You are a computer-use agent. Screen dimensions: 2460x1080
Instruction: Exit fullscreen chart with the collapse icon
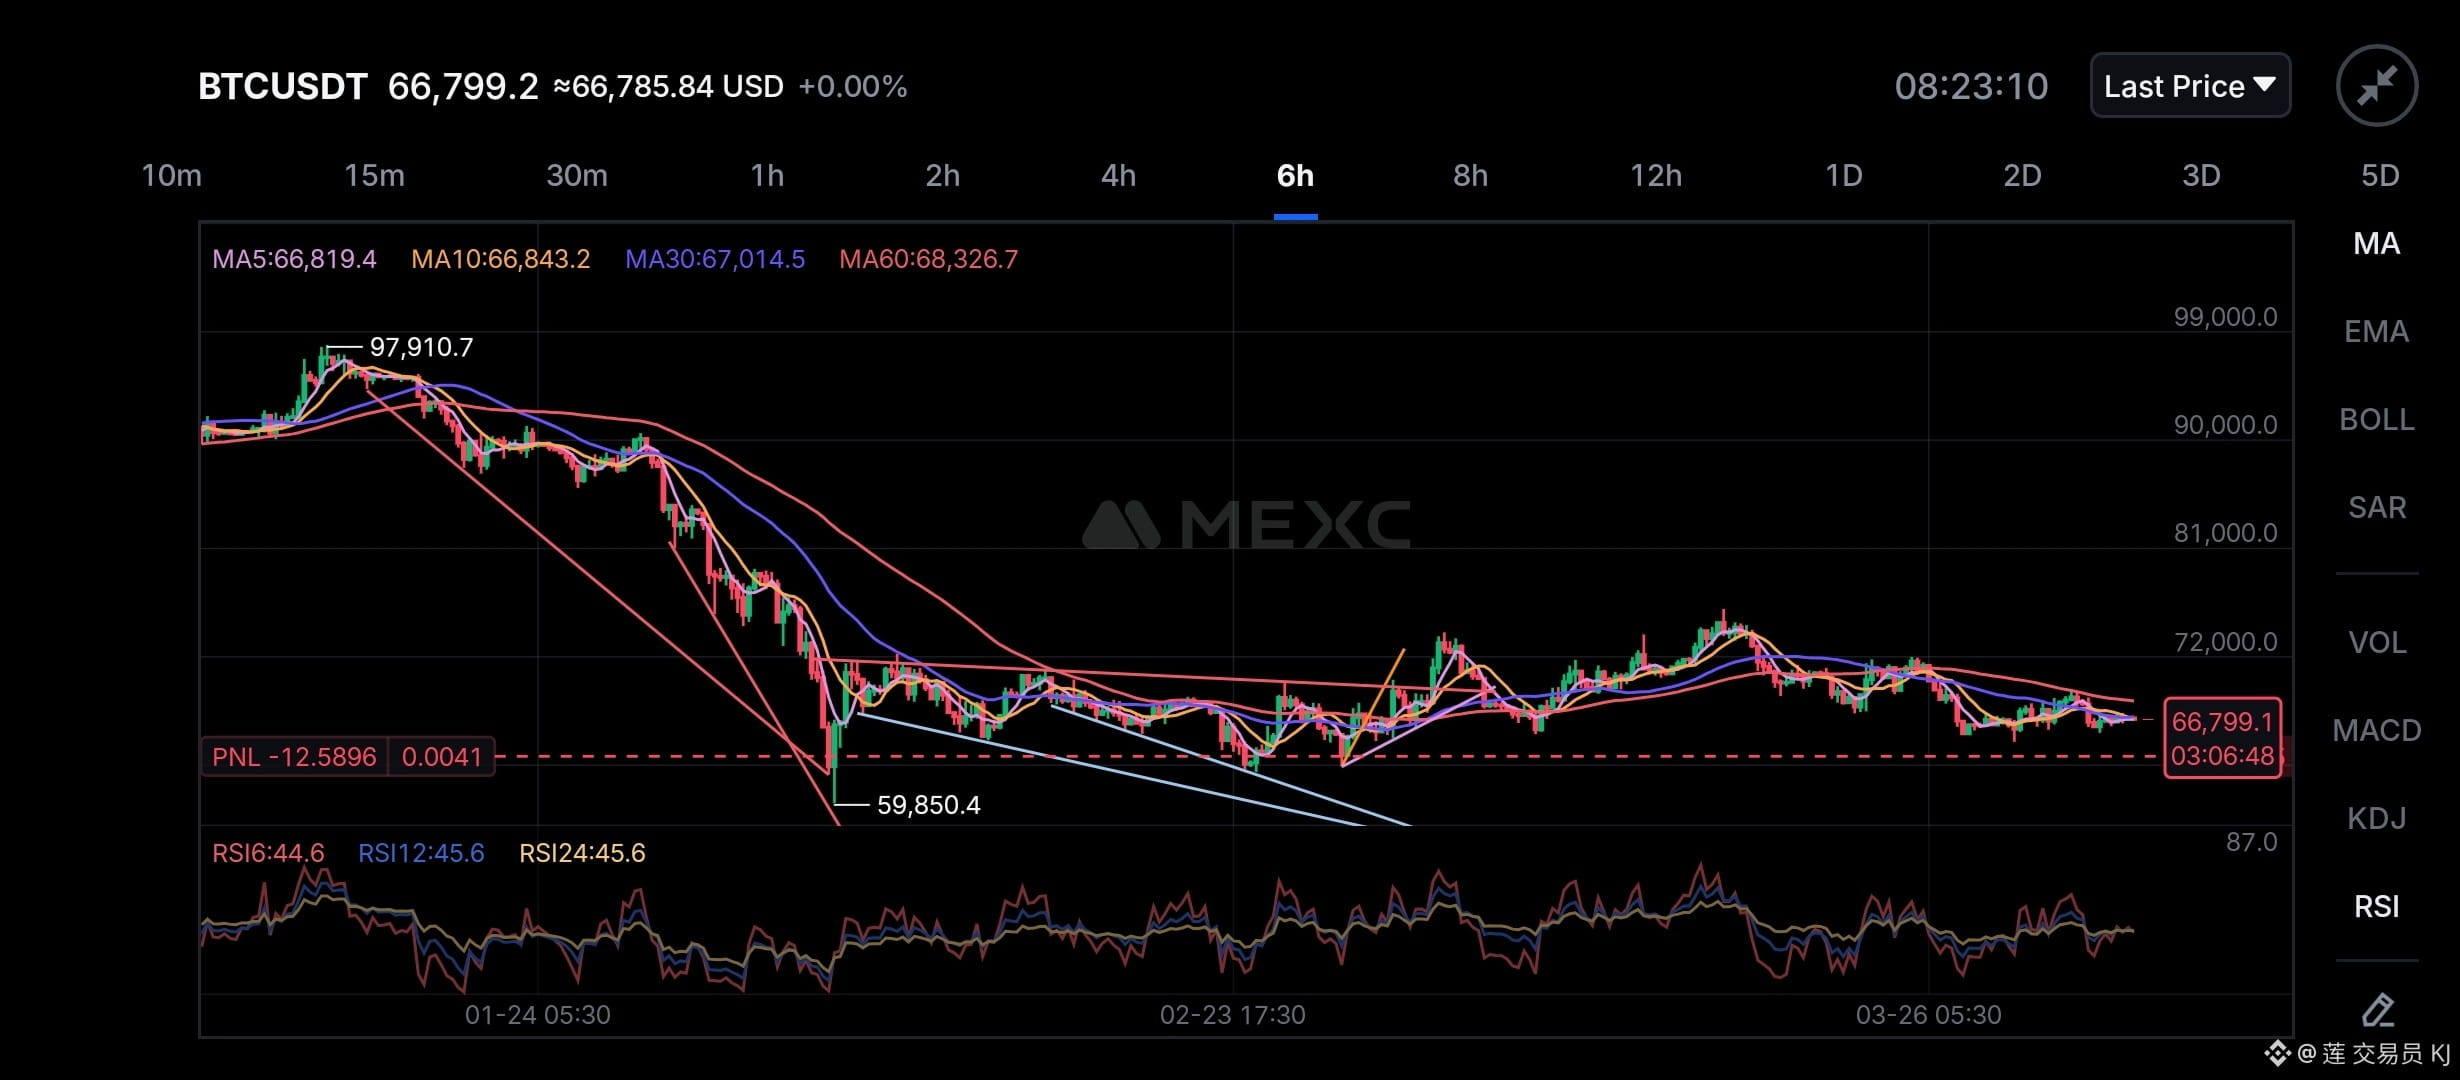2376,86
